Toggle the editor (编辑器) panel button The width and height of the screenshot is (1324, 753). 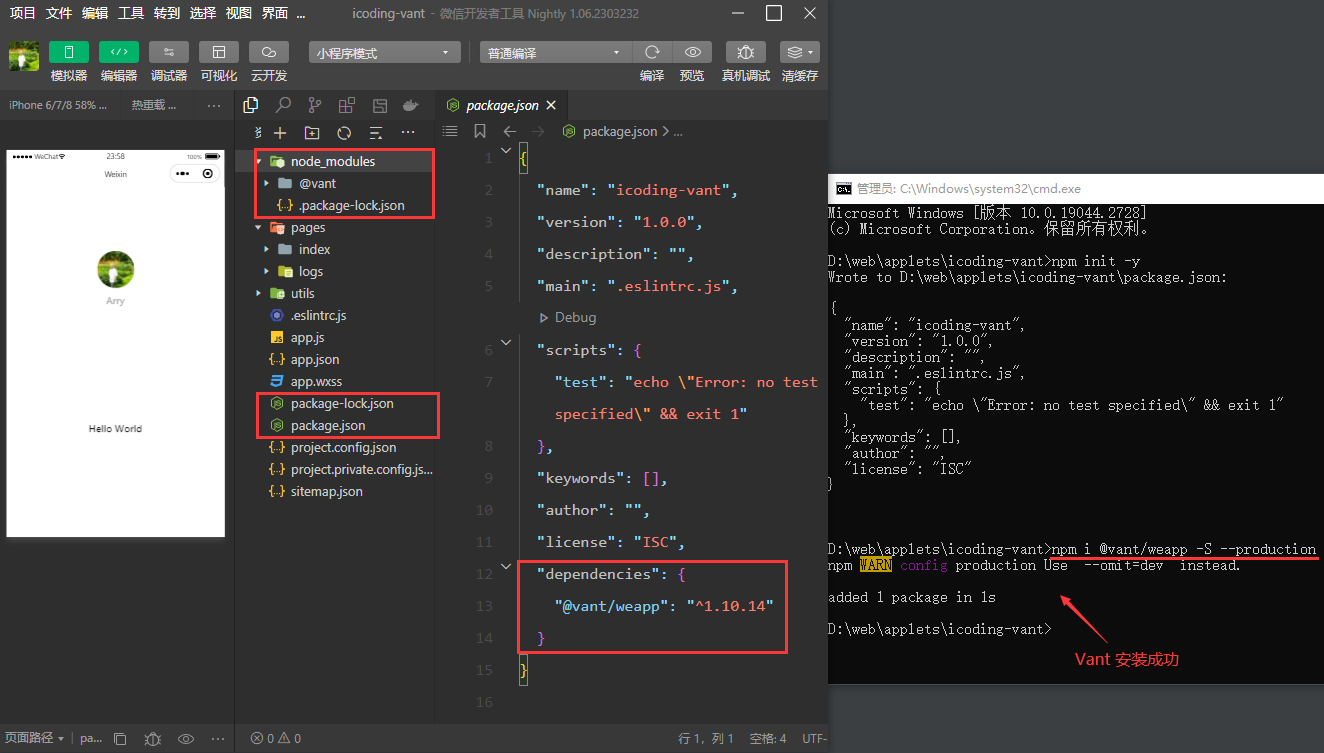pyautogui.click(x=119, y=52)
